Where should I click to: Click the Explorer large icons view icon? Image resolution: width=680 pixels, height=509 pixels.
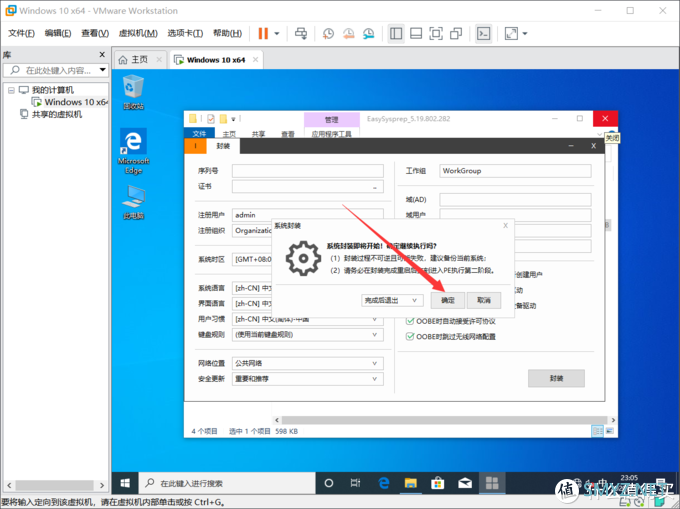[x=609, y=431]
